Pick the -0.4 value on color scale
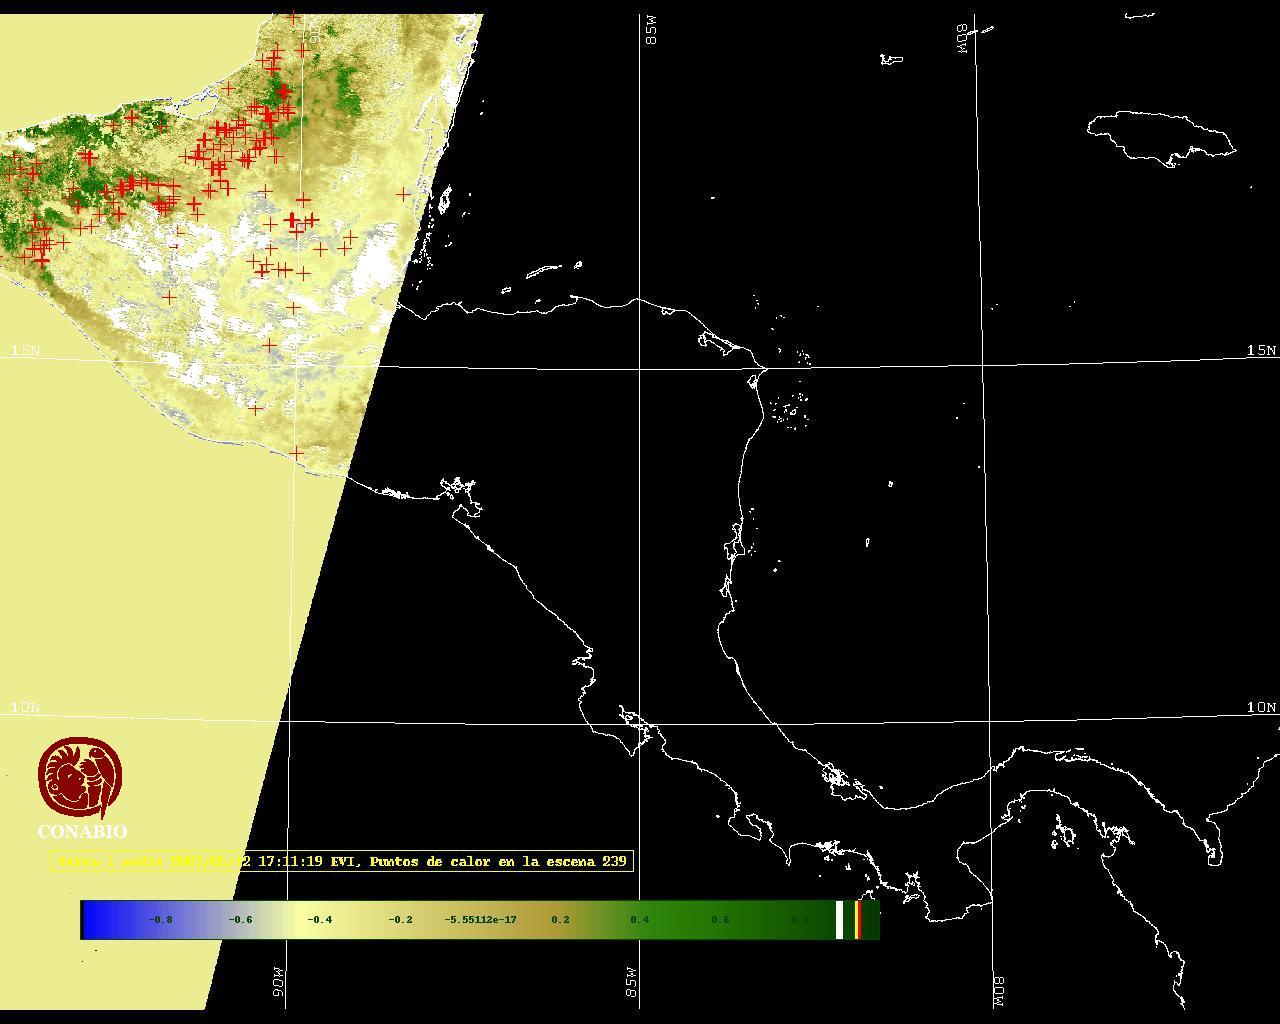This screenshot has width=1280, height=1024. point(320,919)
